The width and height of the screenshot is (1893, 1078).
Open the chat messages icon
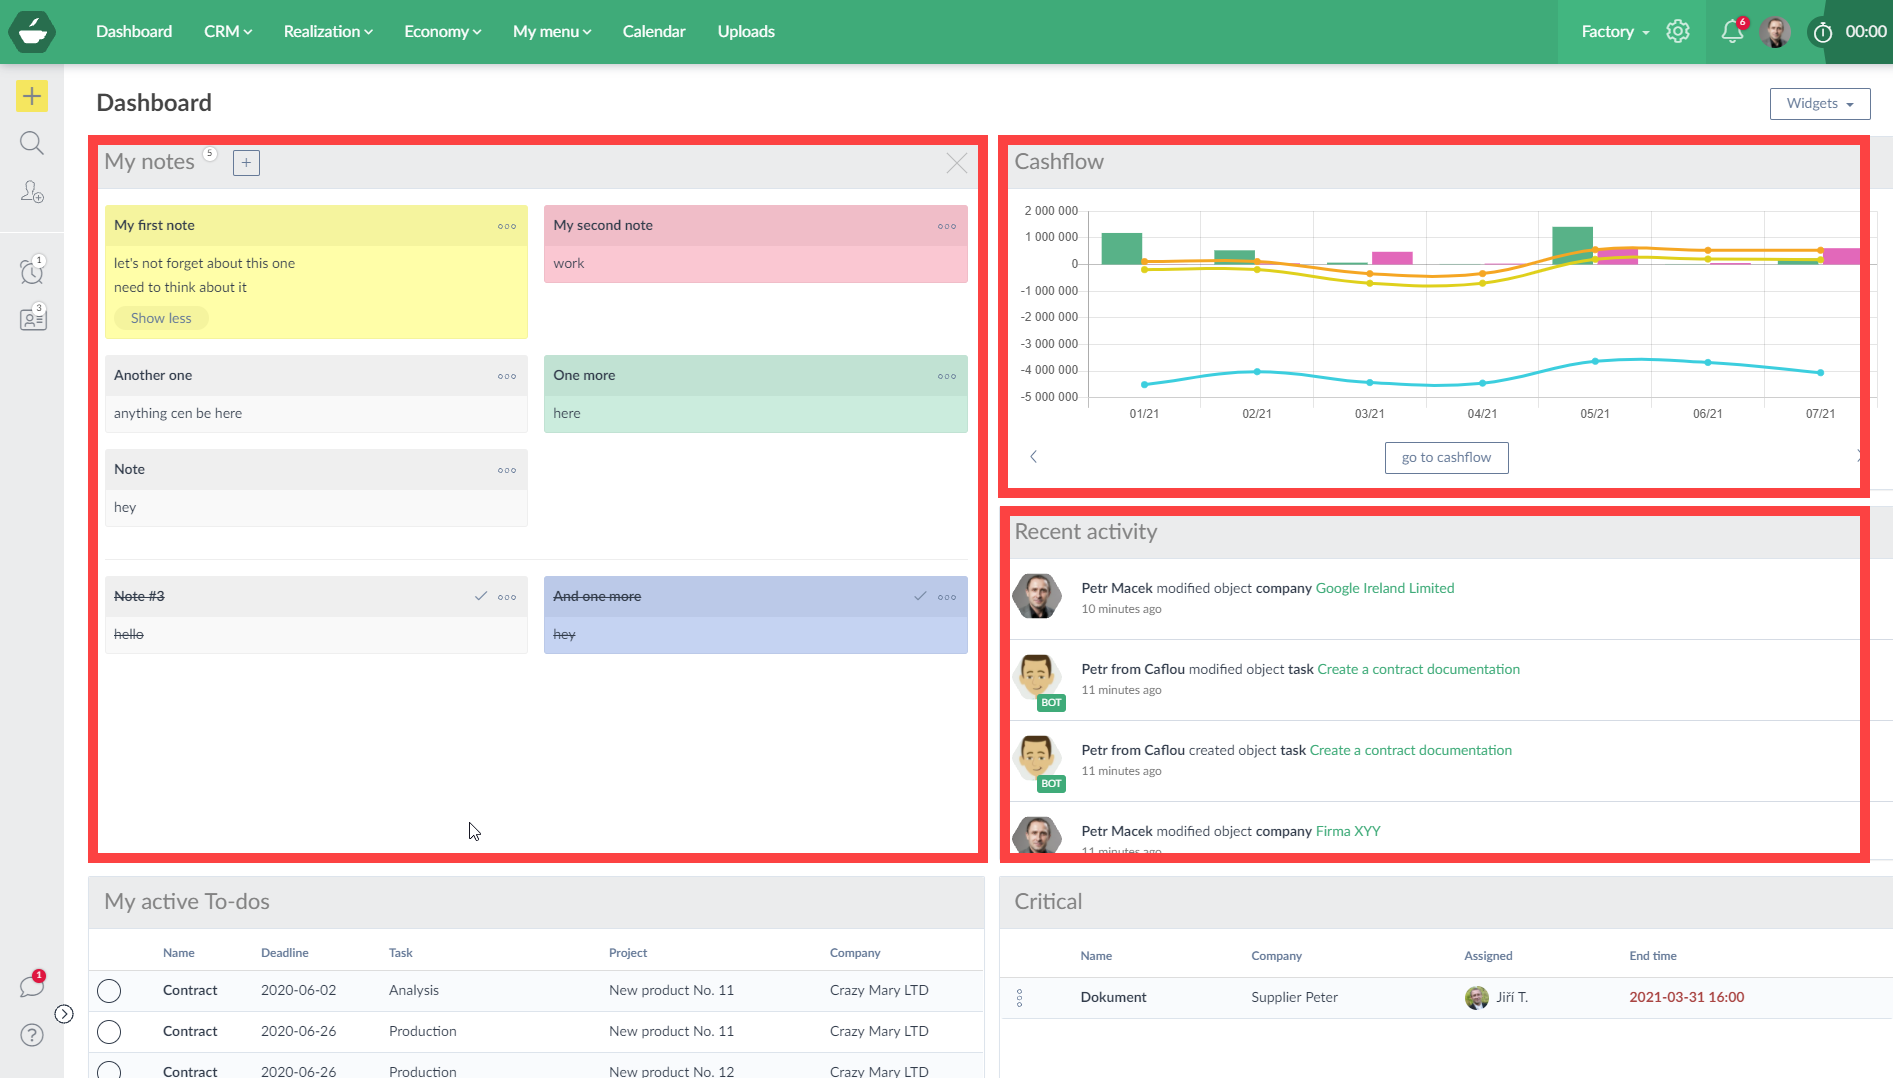coord(32,986)
